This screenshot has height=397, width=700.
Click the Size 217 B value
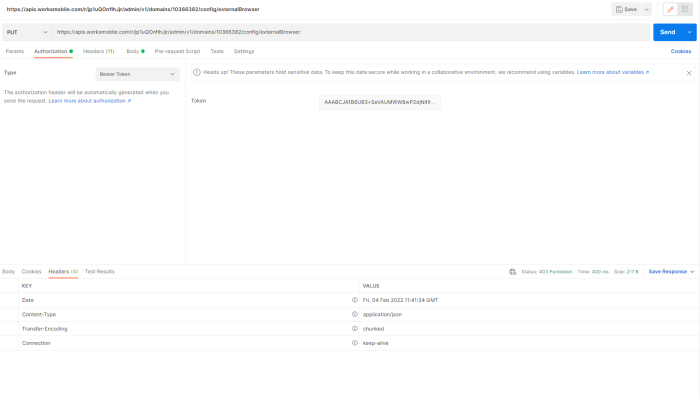[633, 272]
